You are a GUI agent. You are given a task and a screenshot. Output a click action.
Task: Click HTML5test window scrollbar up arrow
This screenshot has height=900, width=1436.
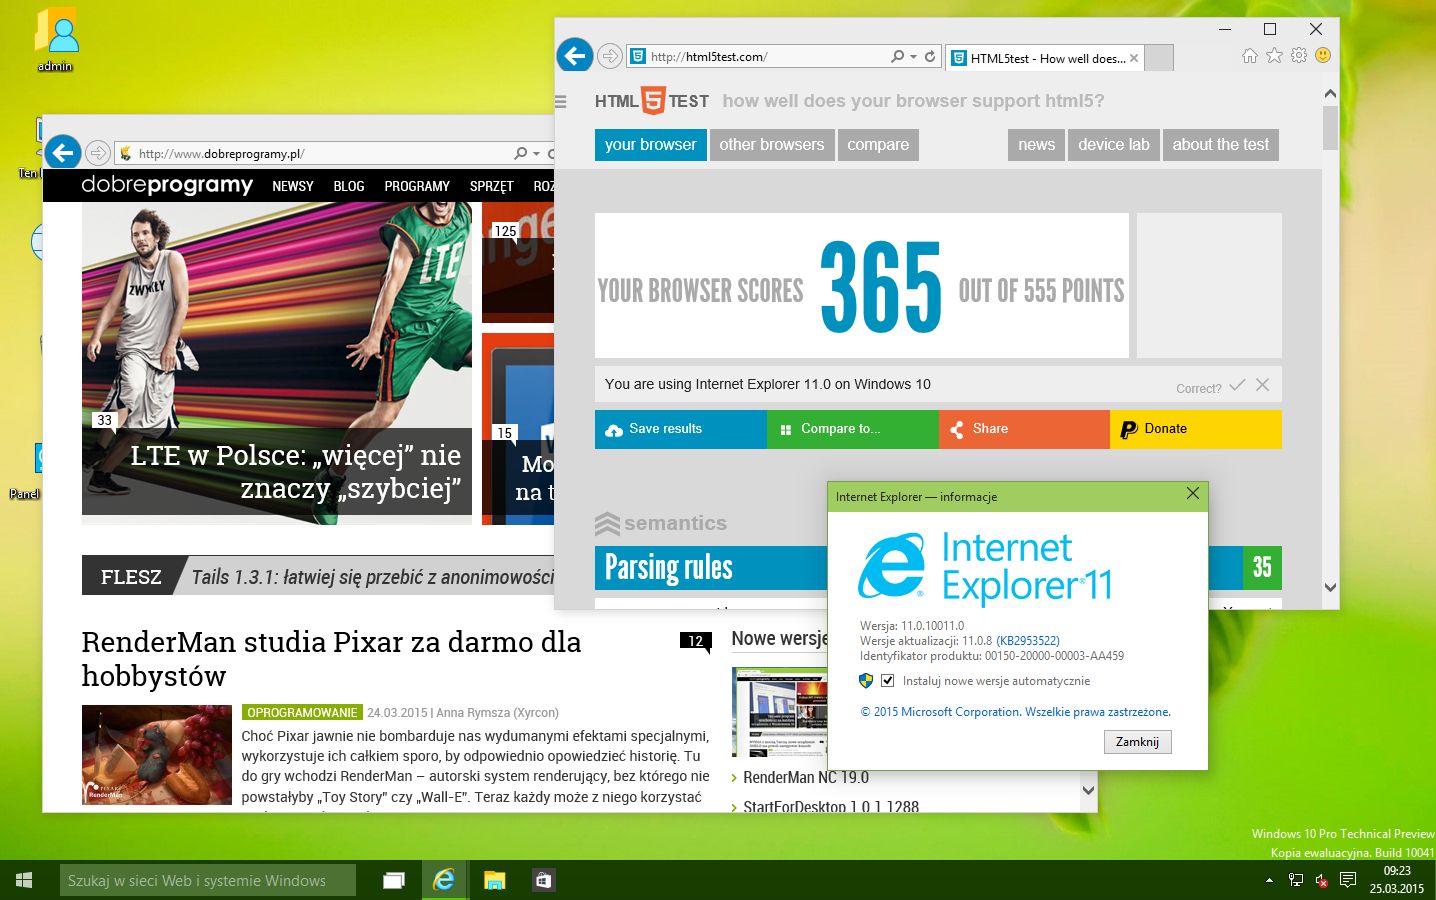[x=1330, y=93]
